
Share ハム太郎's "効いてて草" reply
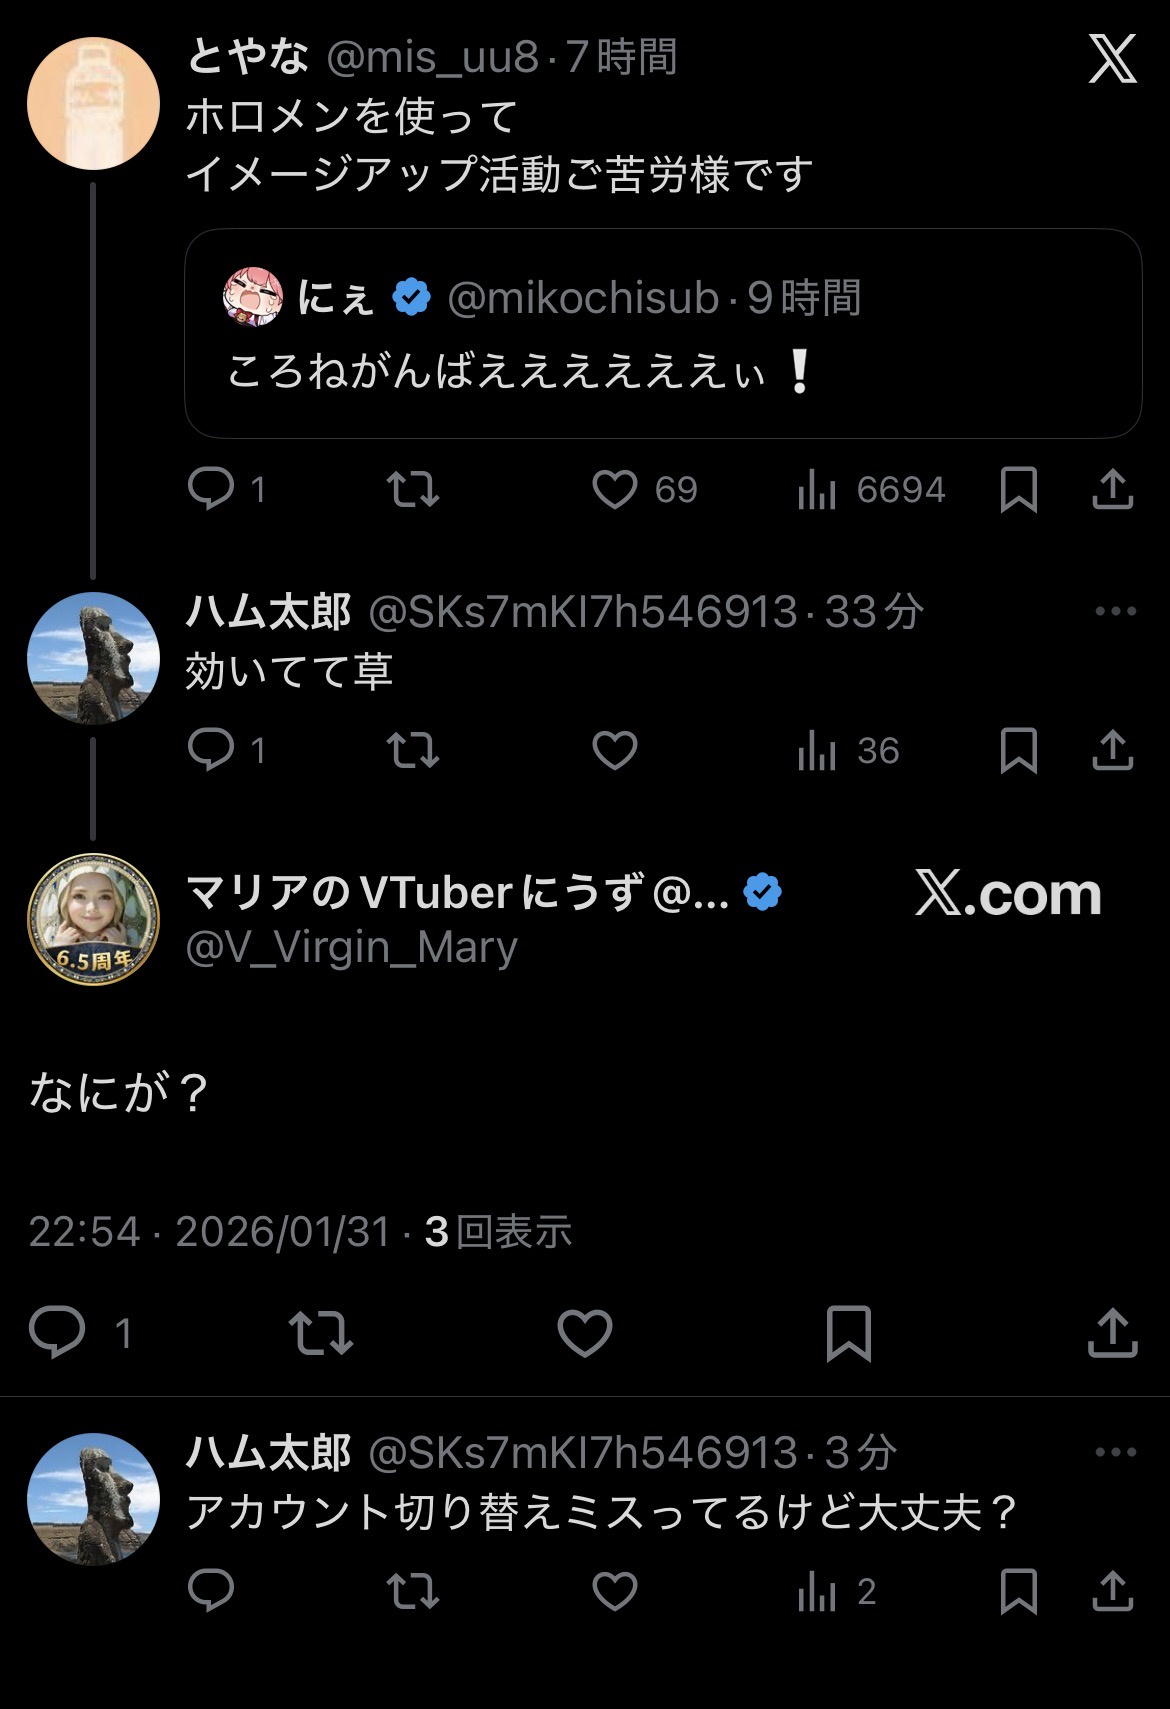coord(1112,751)
